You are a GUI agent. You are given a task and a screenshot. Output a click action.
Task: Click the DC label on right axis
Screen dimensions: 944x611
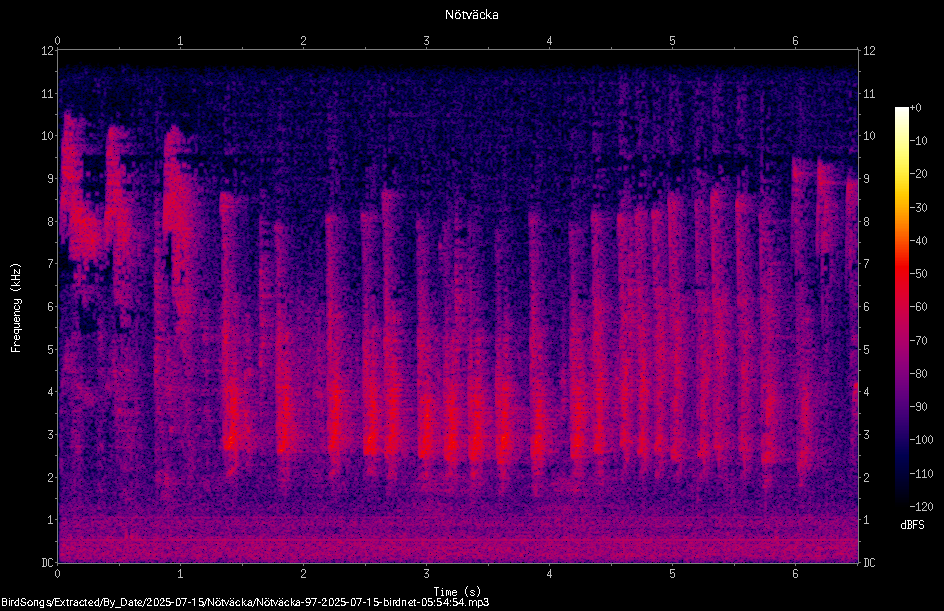pyautogui.click(x=869, y=563)
